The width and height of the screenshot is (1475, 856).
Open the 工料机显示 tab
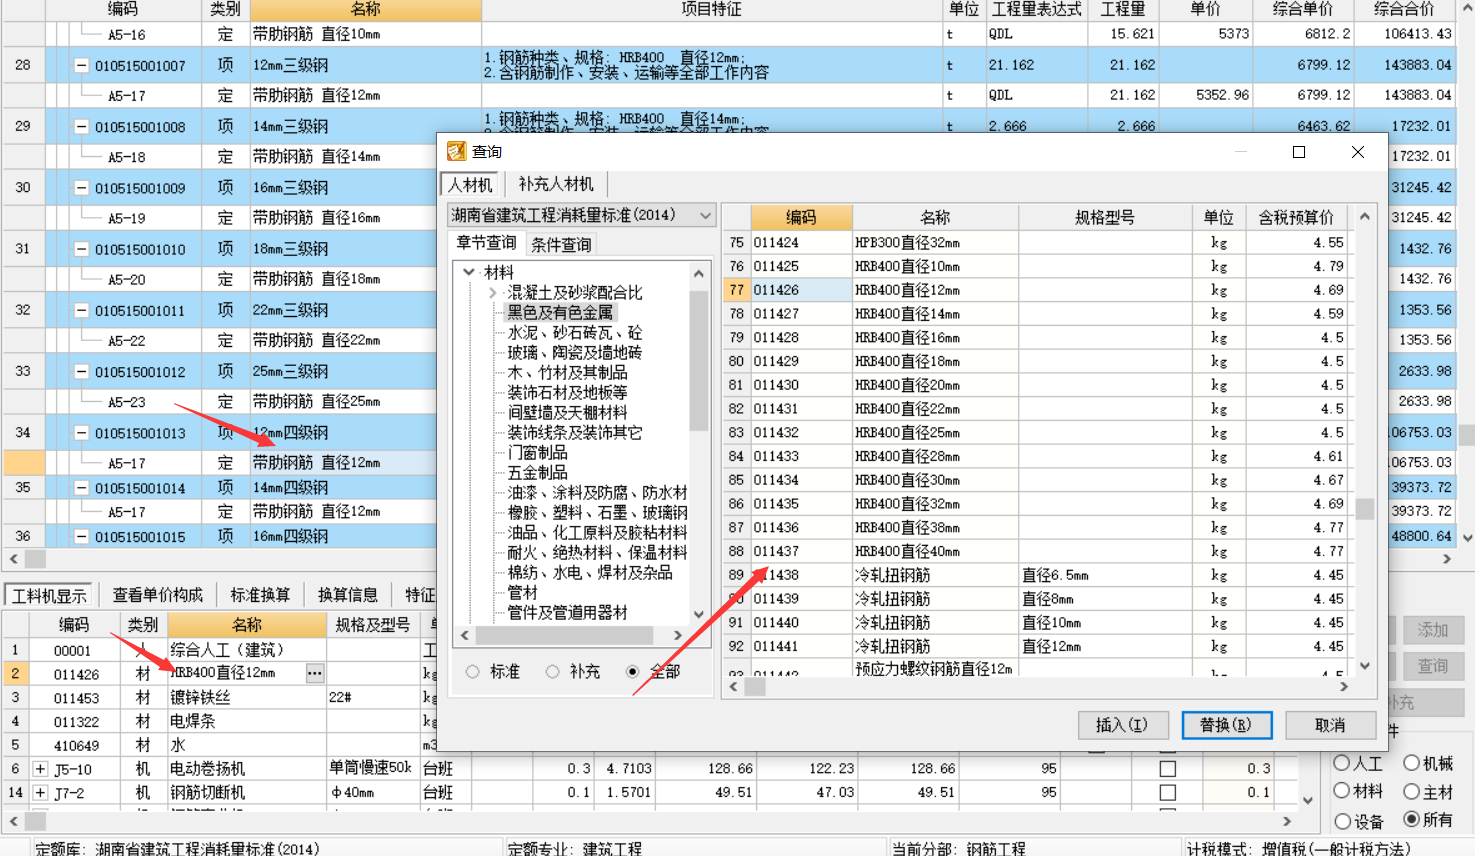coord(49,595)
